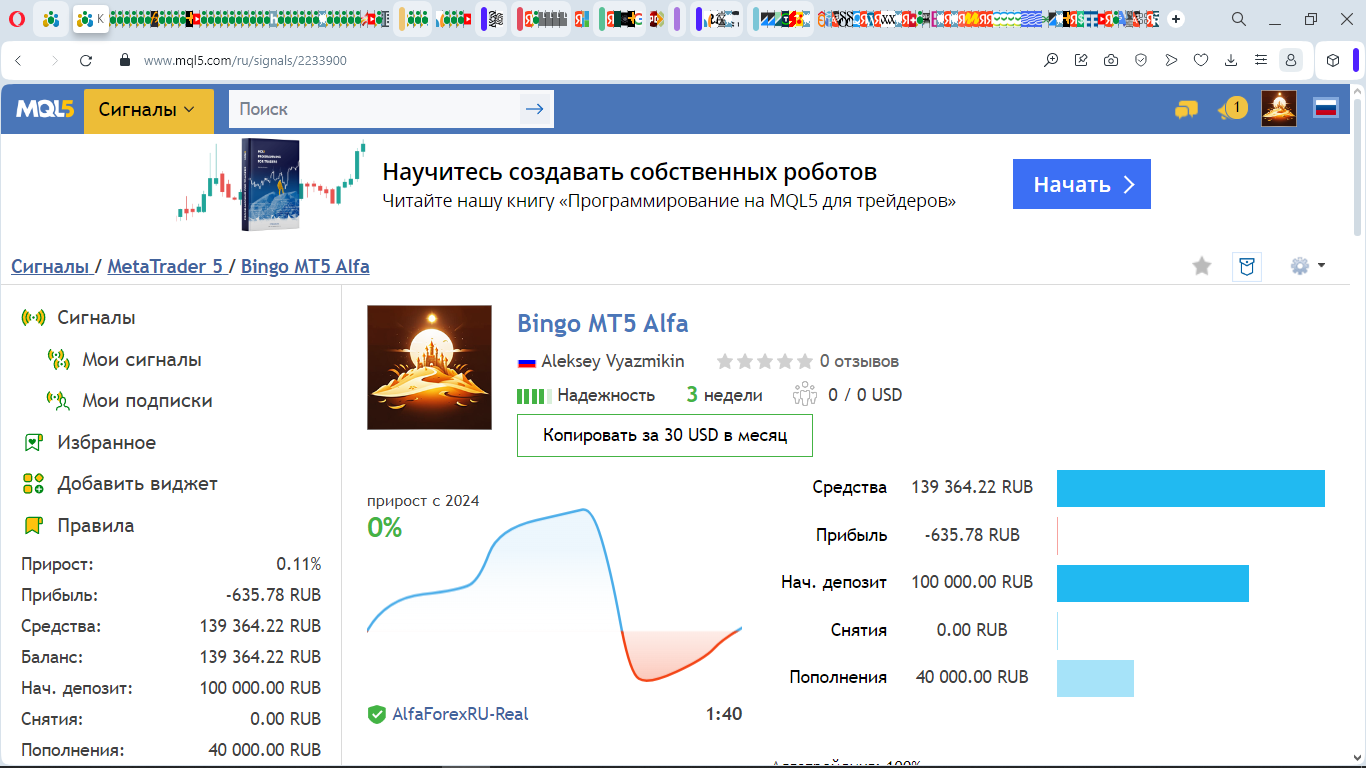Reload the current page
Image resolution: width=1366 pixels, height=768 pixels.
(86, 60)
